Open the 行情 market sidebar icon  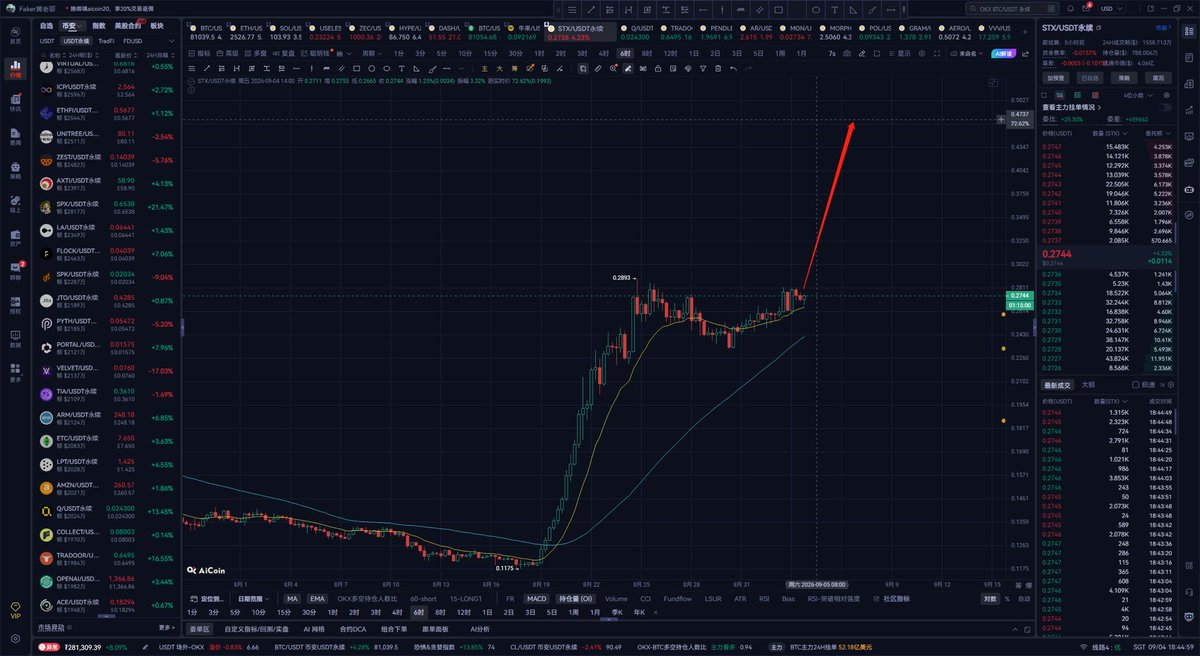[x=15, y=68]
